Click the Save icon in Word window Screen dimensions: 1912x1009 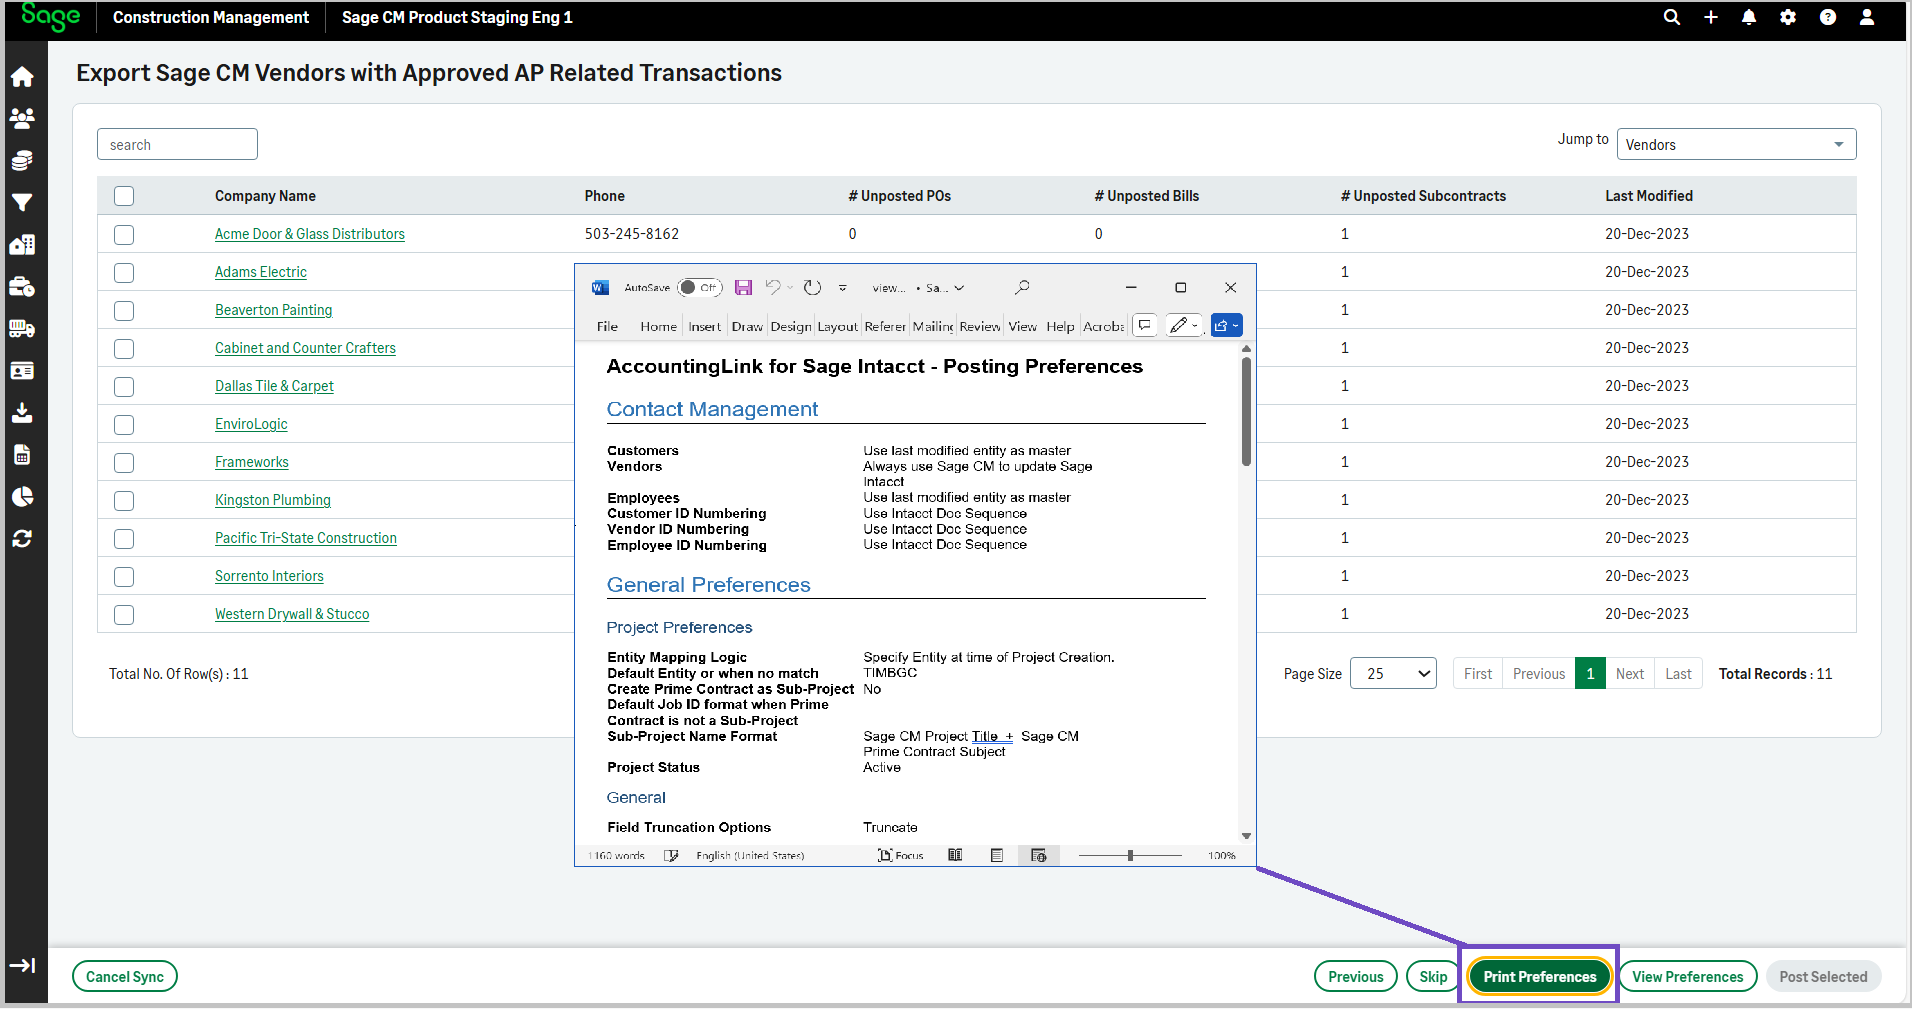743,288
